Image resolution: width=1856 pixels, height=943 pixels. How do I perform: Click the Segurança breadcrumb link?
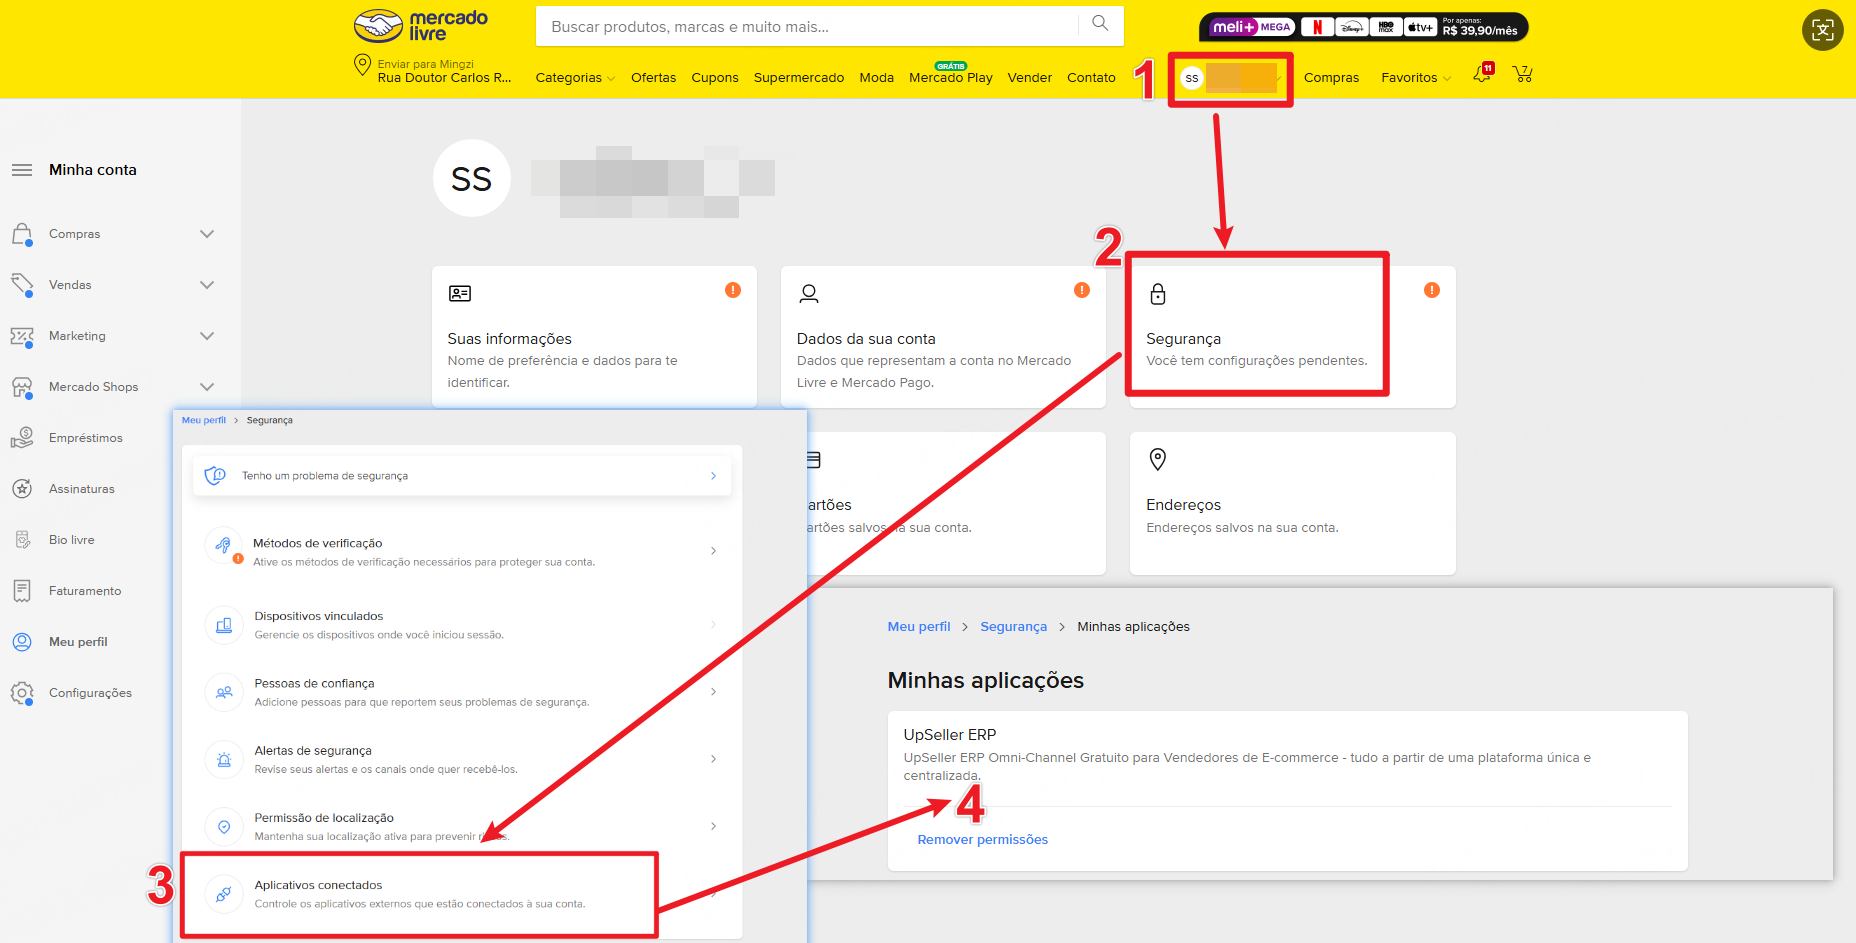(x=1013, y=627)
